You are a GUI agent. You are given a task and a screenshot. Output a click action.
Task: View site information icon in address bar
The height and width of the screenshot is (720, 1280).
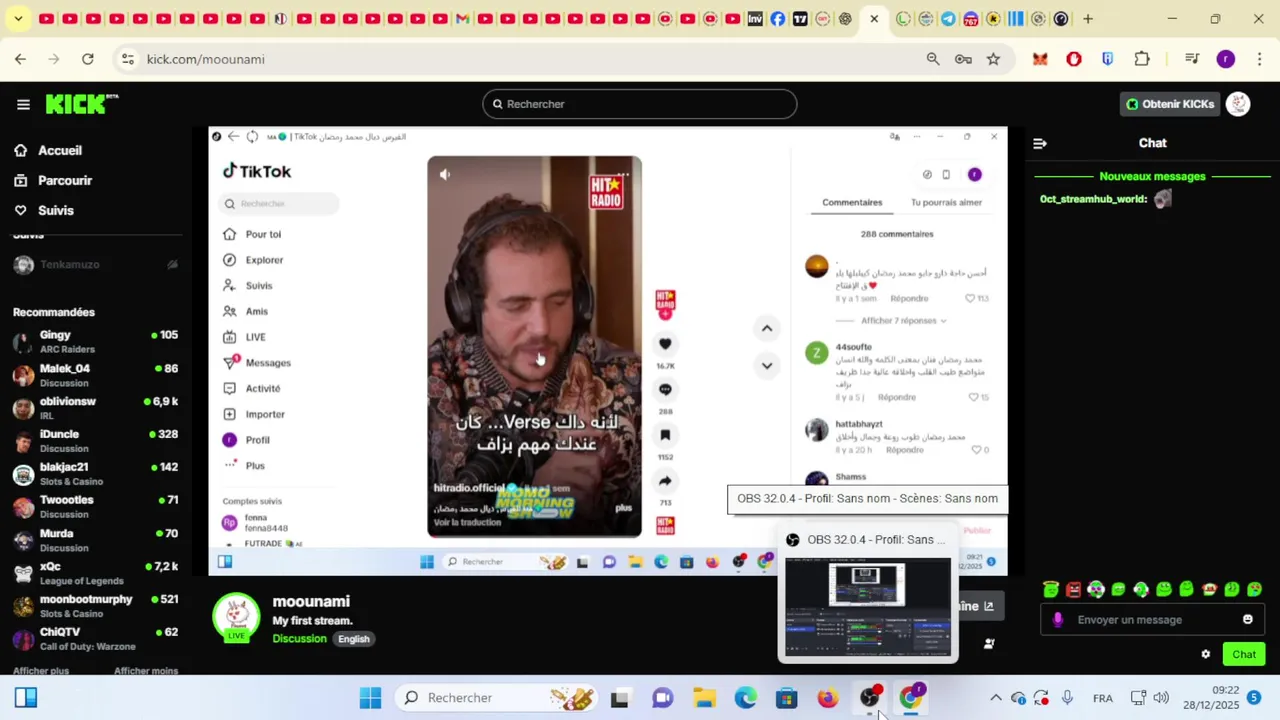(x=127, y=59)
